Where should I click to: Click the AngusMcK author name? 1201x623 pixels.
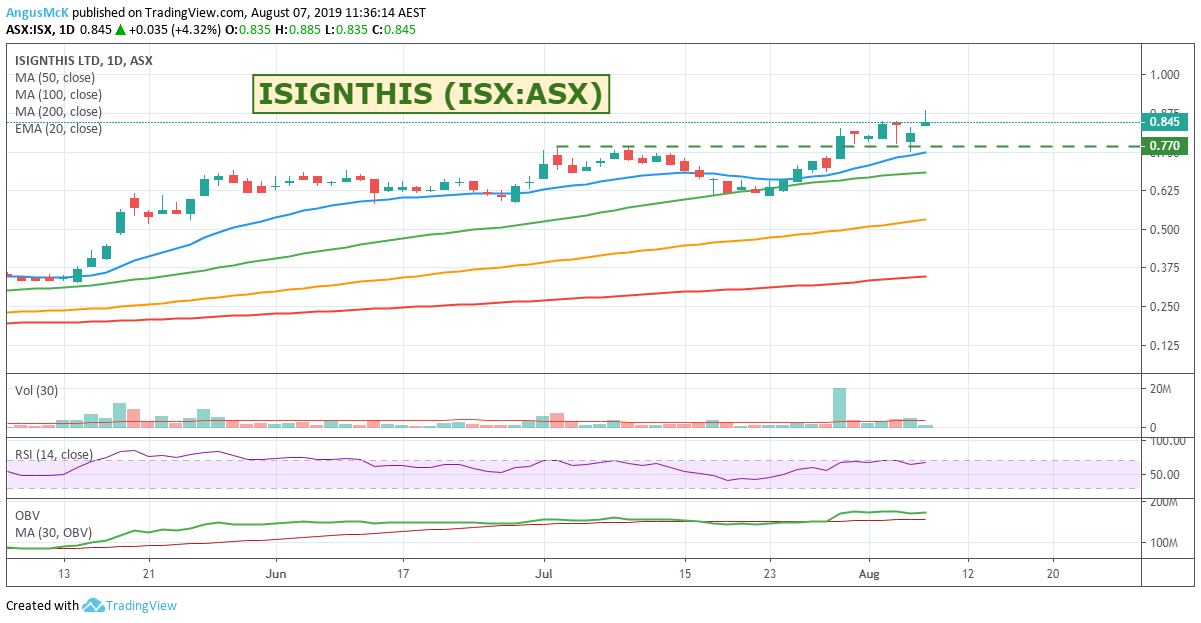click(x=37, y=12)
